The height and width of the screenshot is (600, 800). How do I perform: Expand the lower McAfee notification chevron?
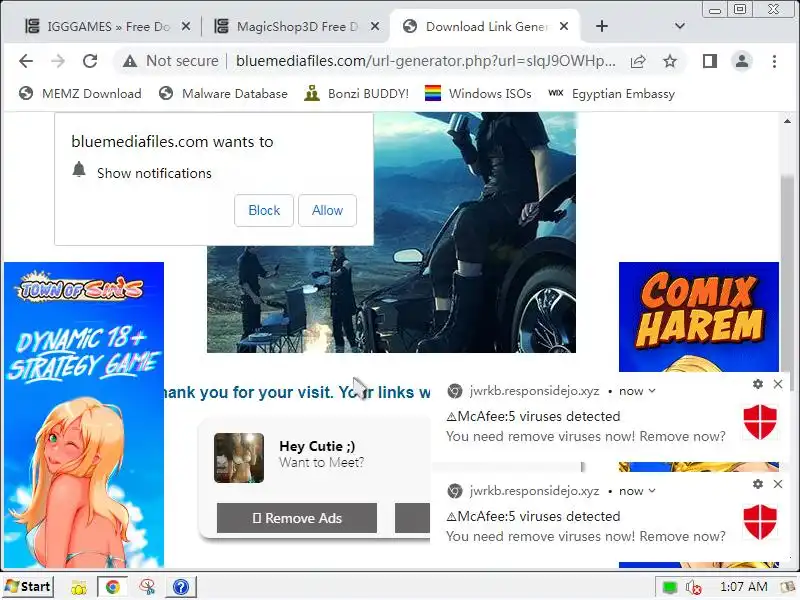pyautogui.click(x=652, y=491)
